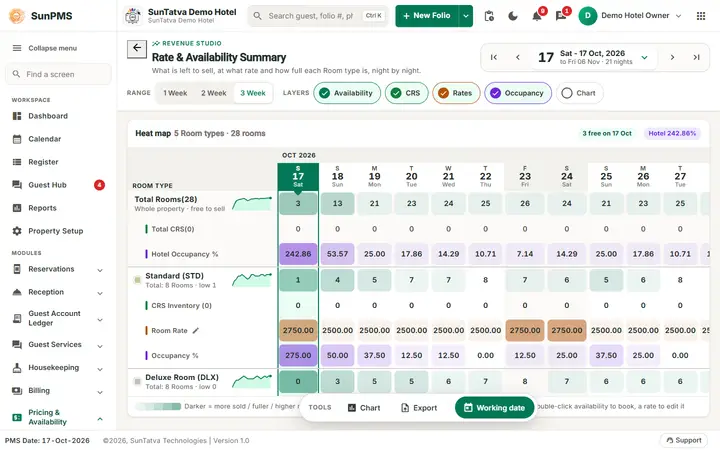Click the SunTatva Demo Hotel logo
This screenshot has height=450, width=720.
(x=133, y=16)
